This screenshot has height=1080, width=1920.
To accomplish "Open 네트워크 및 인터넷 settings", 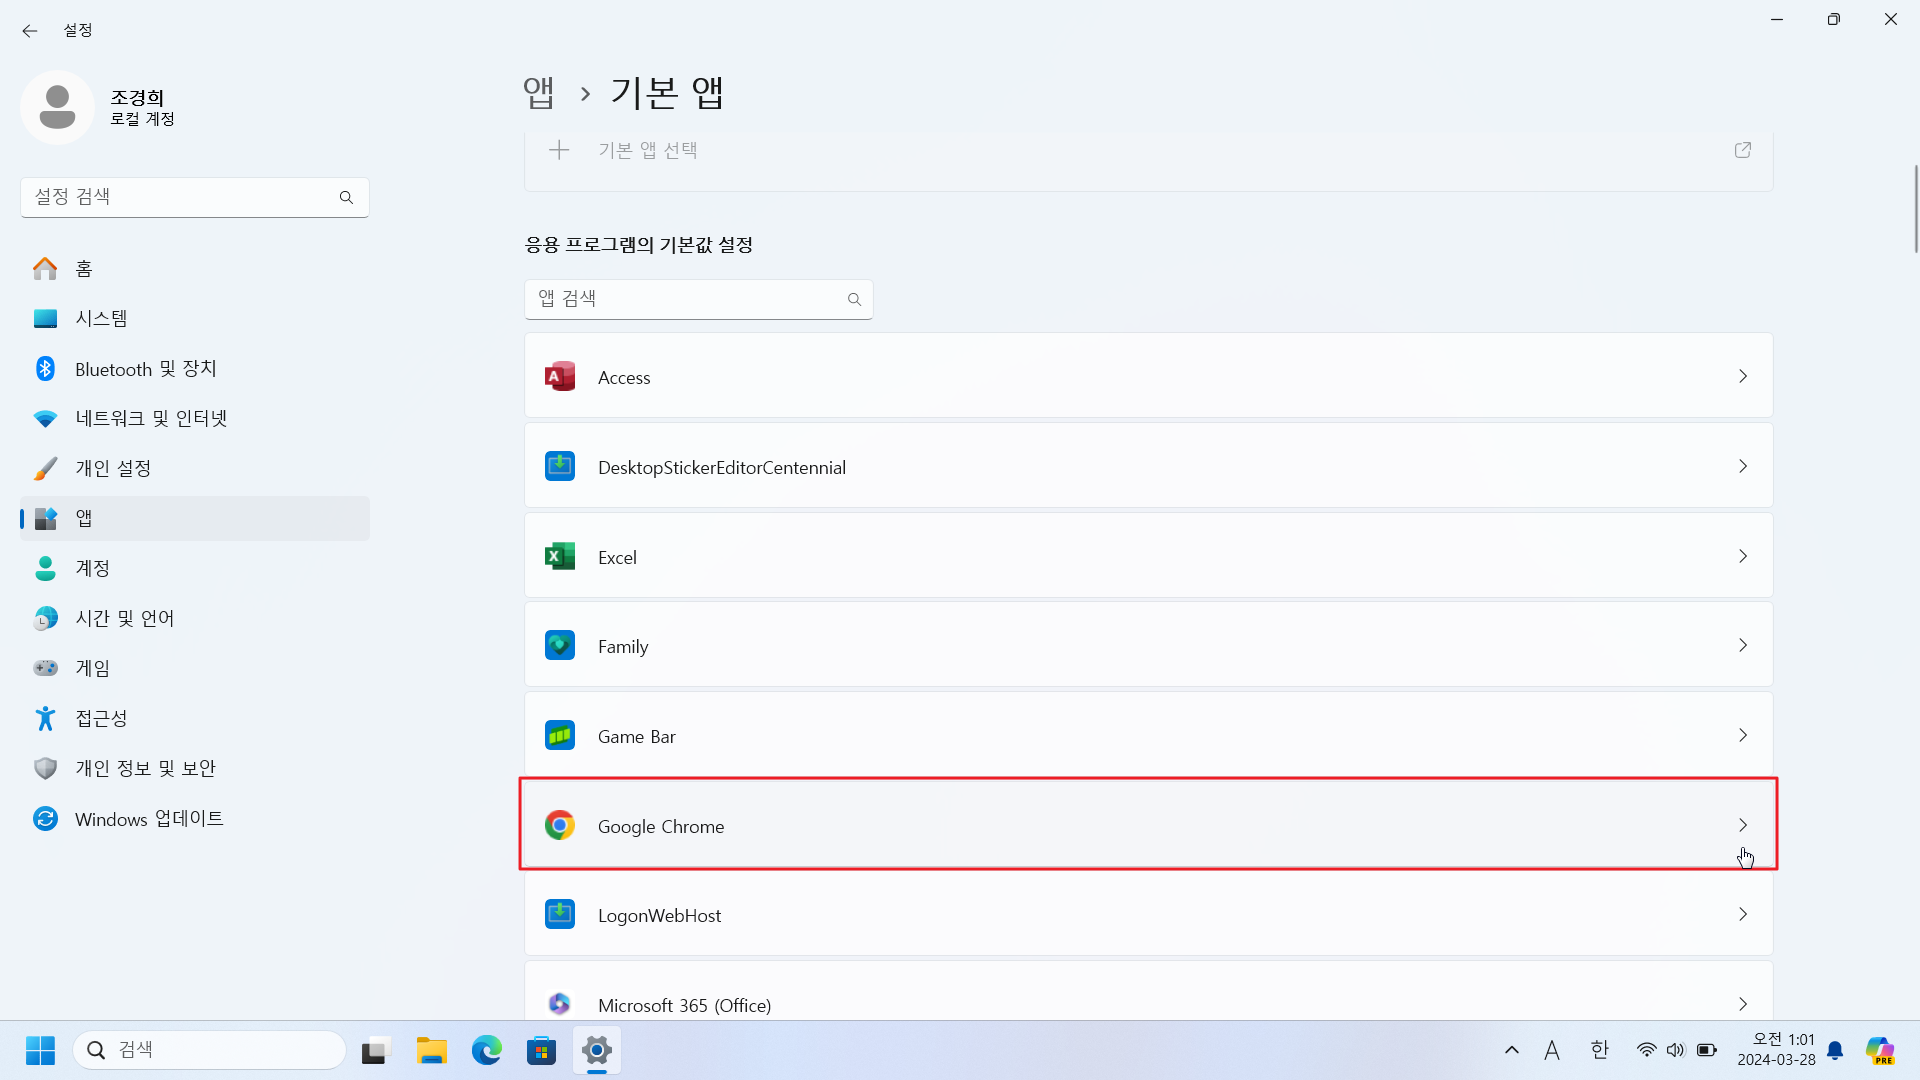I will (195, 418).
